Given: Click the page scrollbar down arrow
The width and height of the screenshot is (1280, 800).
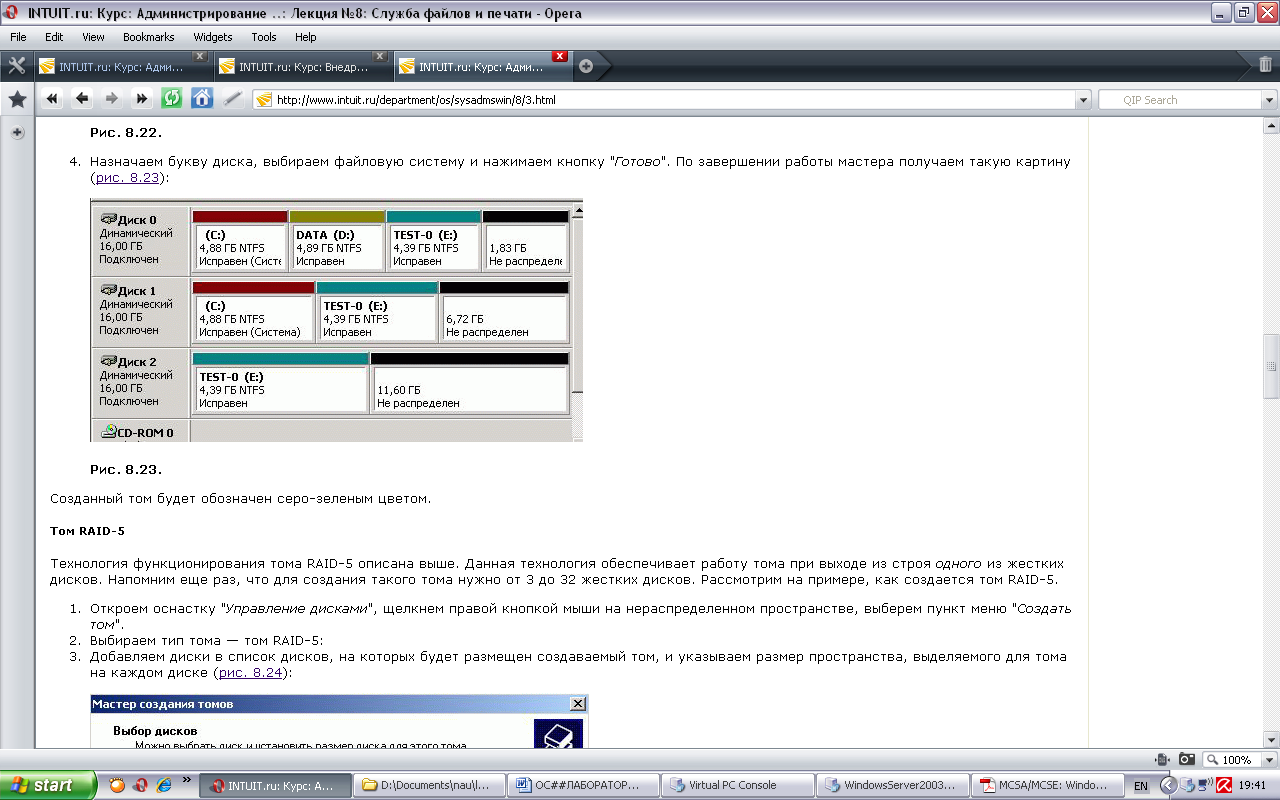Looking at the screenshot, I should click(x=1271, y=740).
